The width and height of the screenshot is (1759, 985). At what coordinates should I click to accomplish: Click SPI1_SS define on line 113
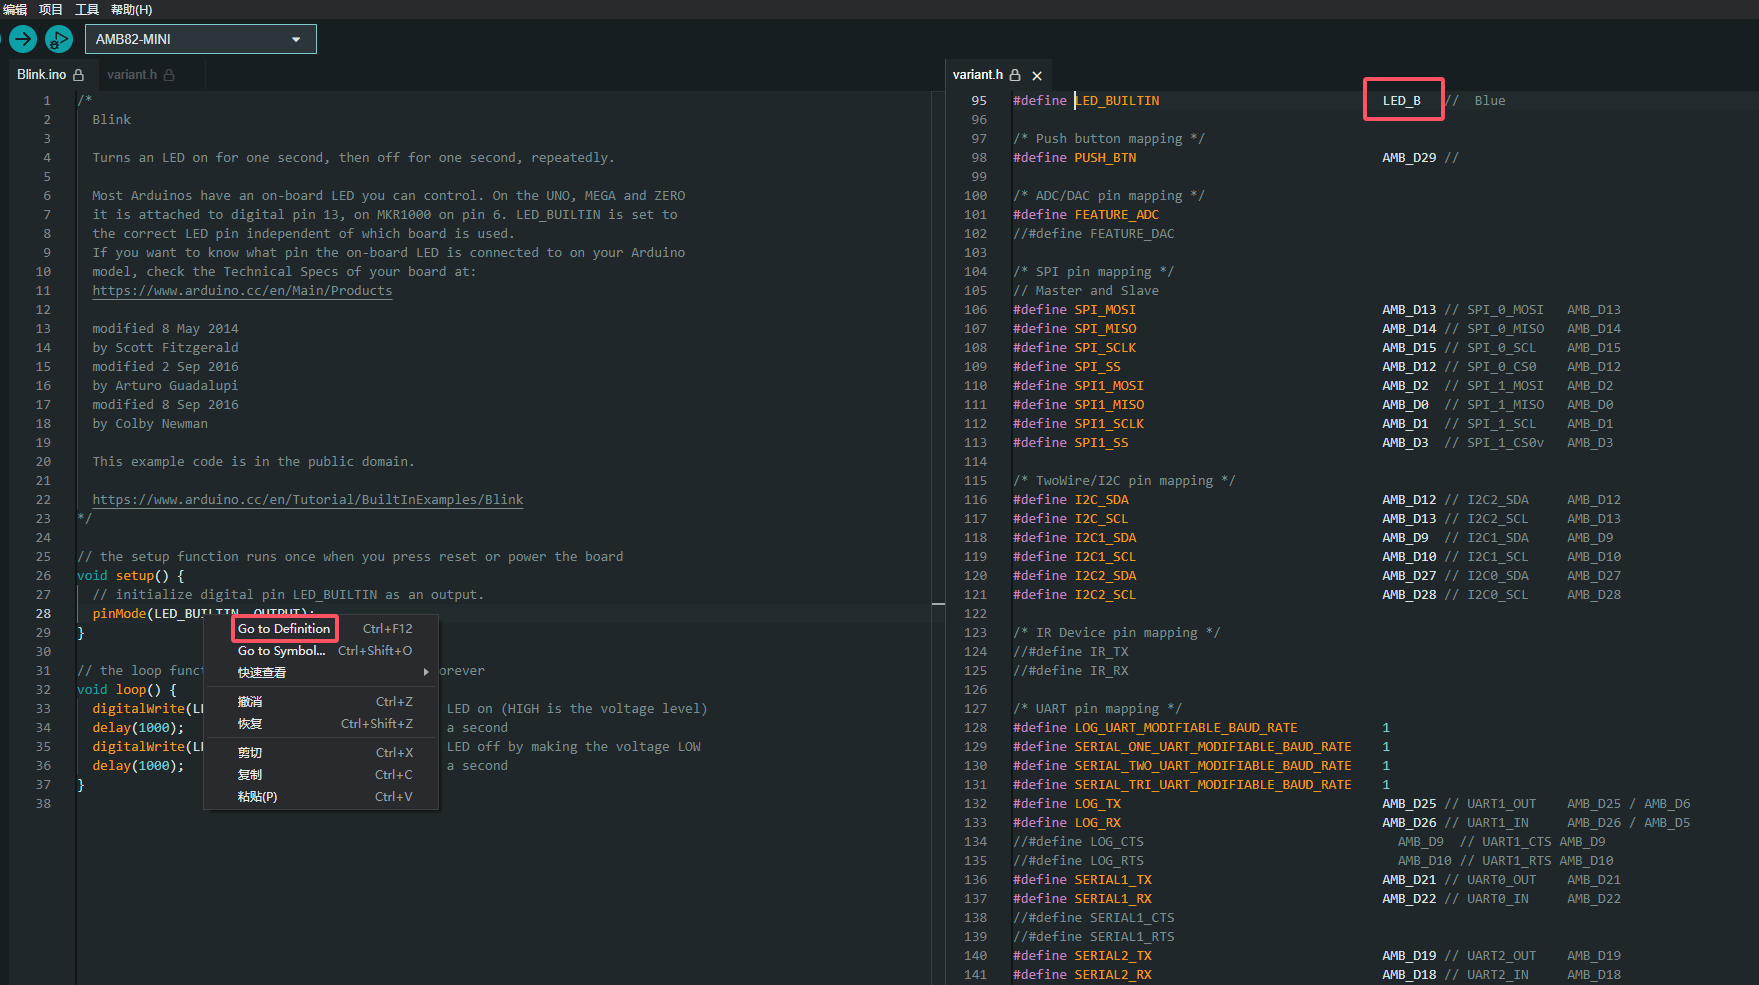pos(1102,443)
